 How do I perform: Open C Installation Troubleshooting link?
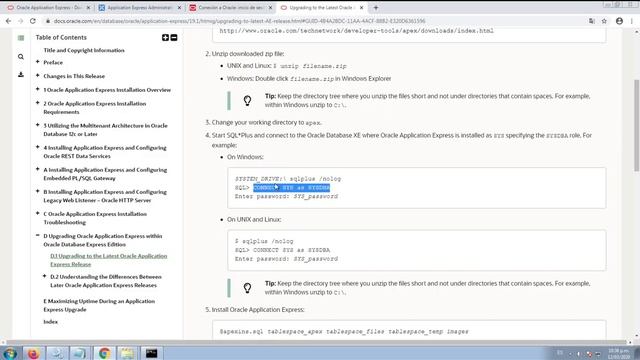[x=95, y=218]
